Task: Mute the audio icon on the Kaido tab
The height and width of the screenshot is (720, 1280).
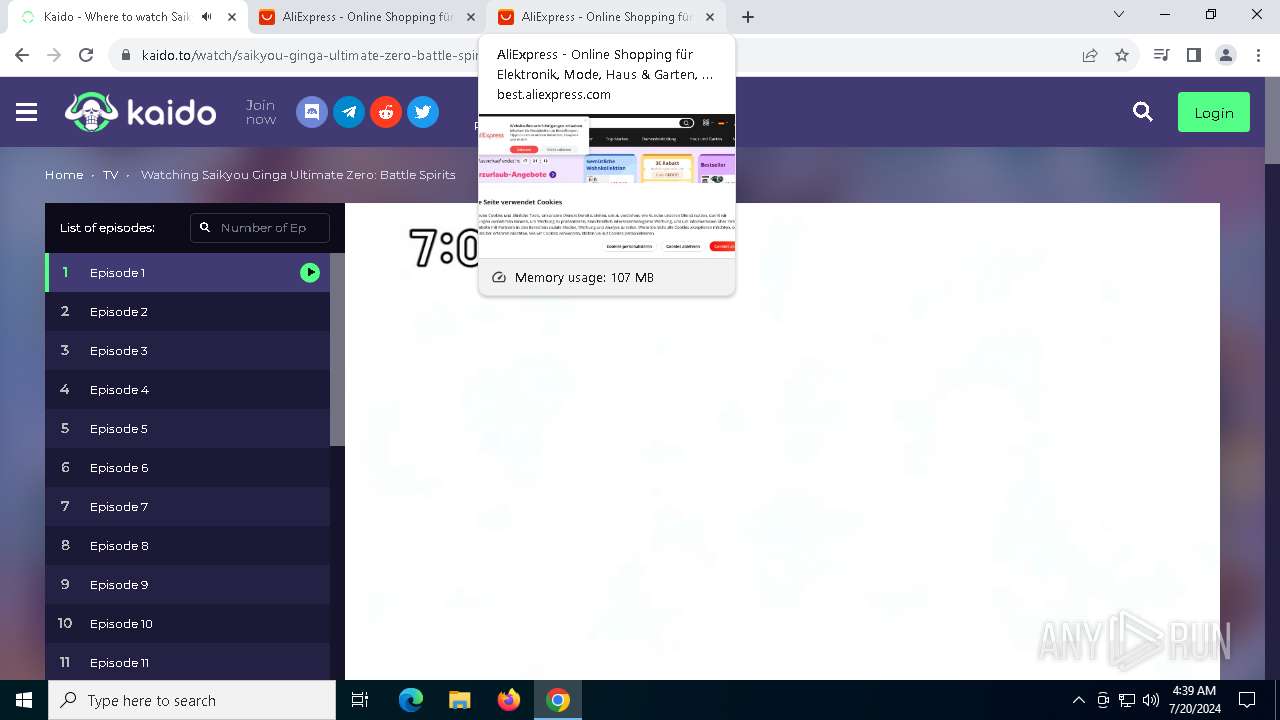Action: [x=207, y=17]
